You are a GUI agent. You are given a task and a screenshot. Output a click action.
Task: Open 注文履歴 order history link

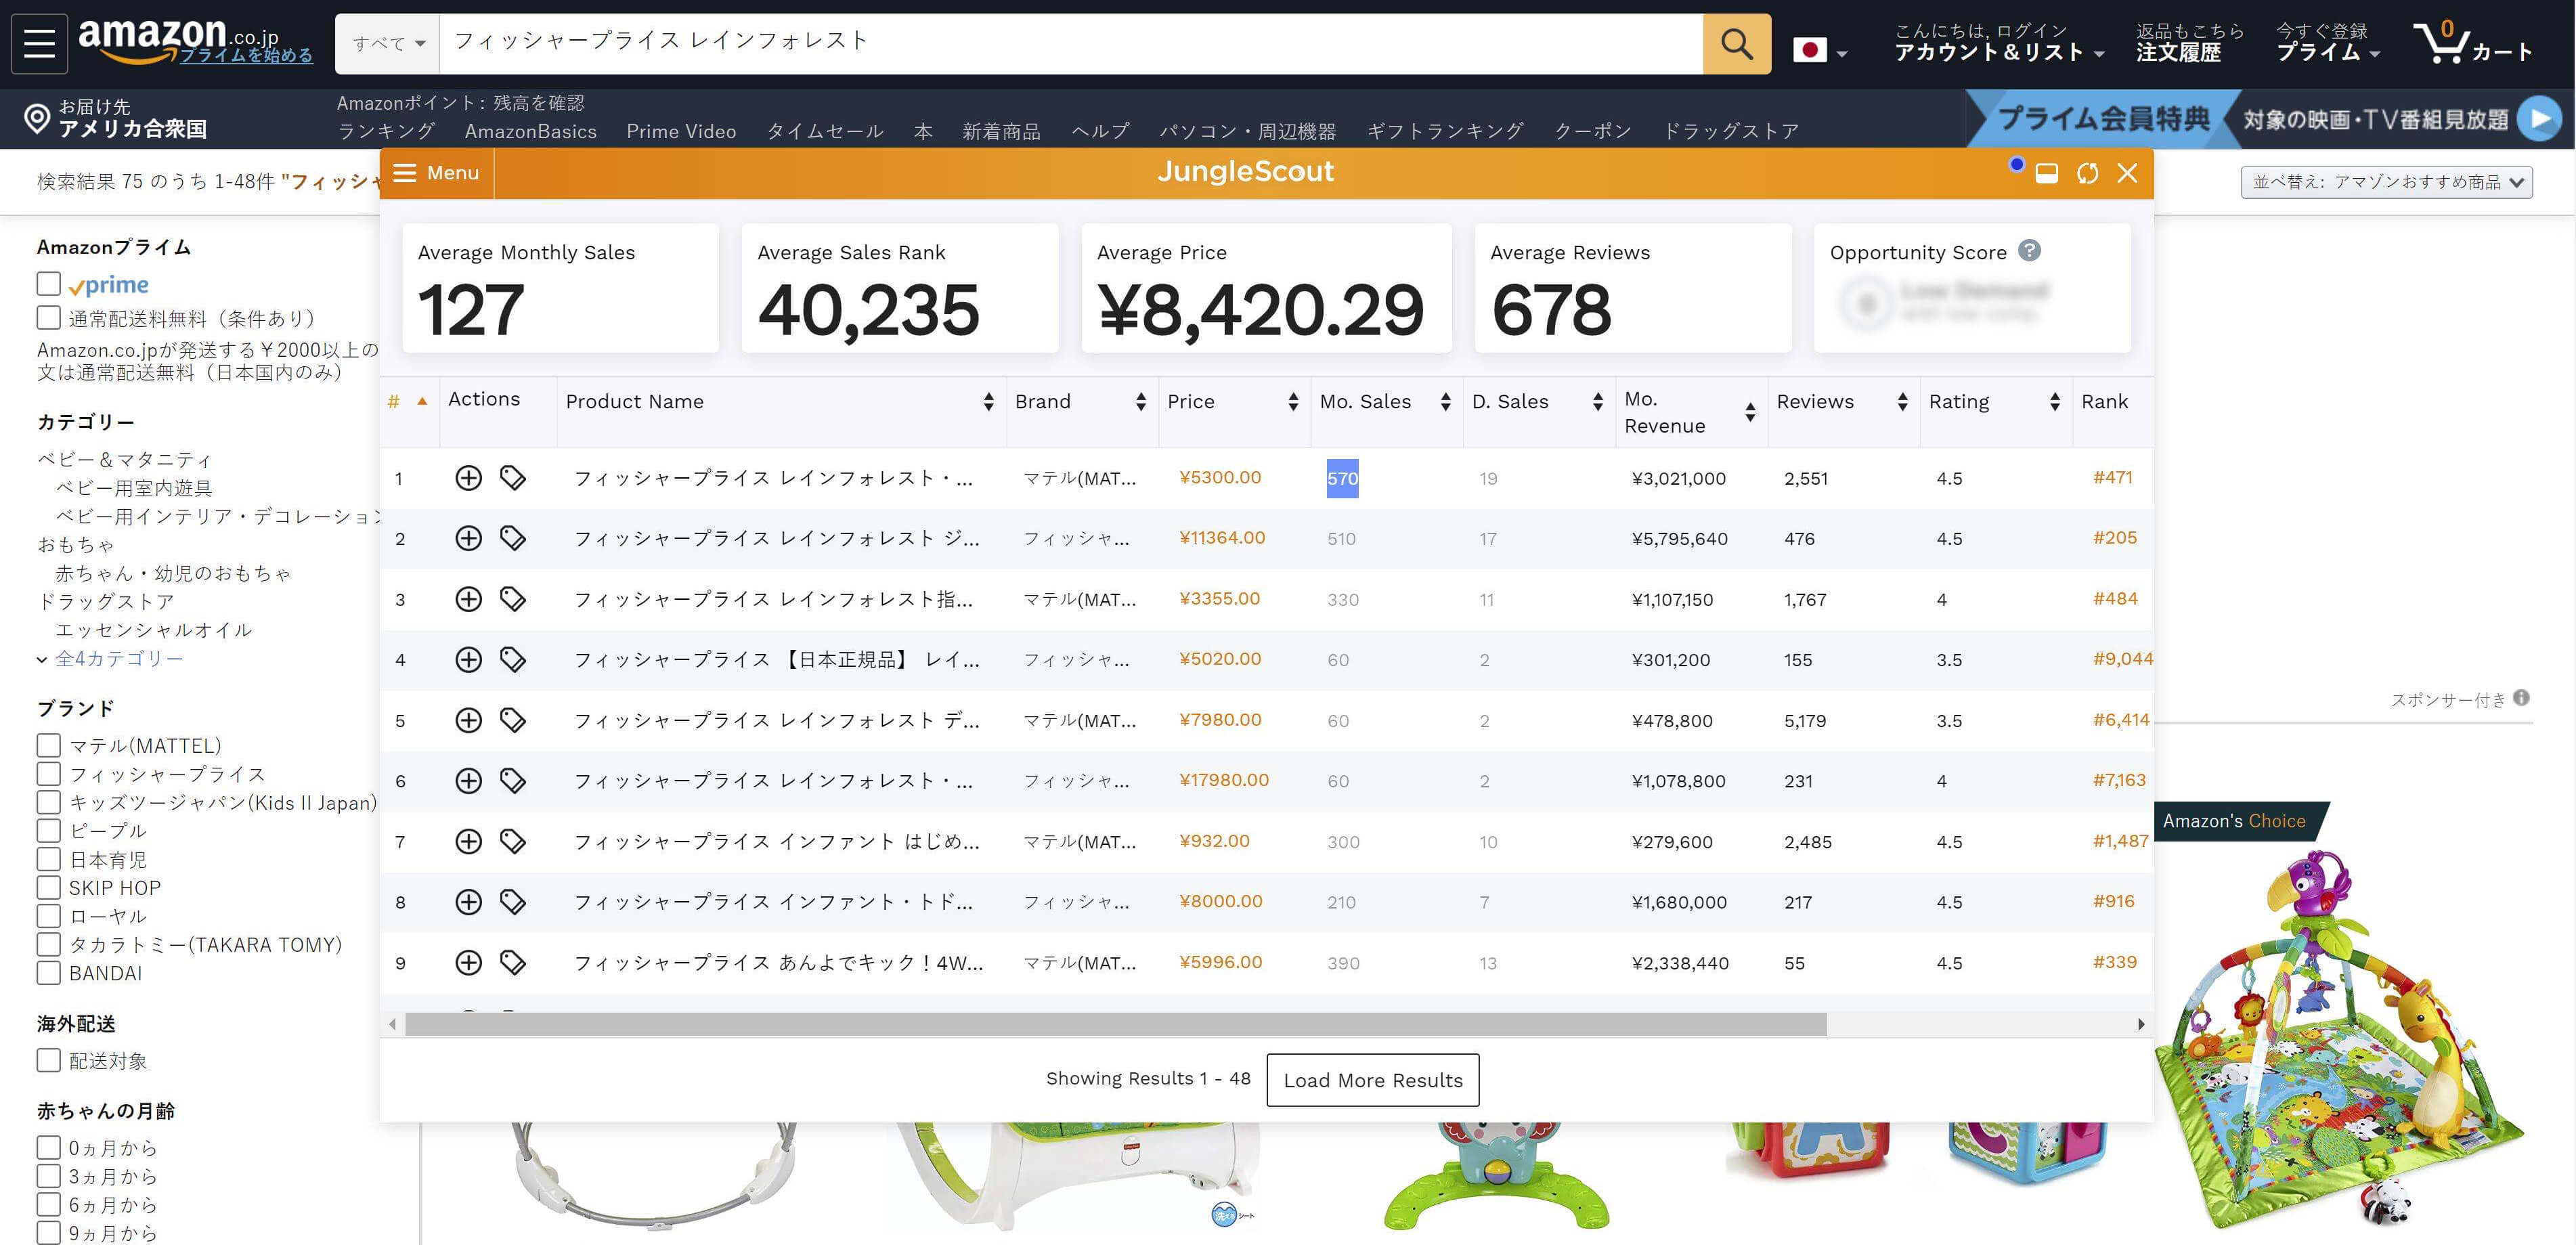[2178, 52]
